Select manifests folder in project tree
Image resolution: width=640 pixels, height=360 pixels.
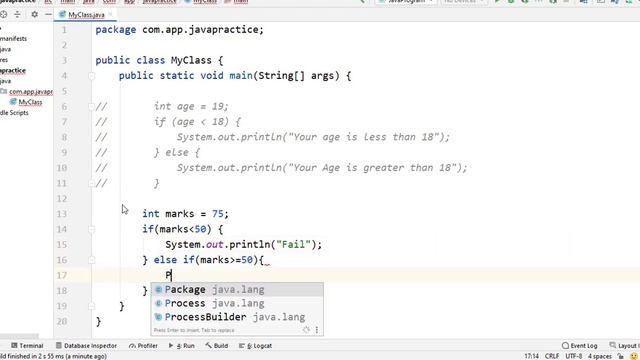point(13,39)
